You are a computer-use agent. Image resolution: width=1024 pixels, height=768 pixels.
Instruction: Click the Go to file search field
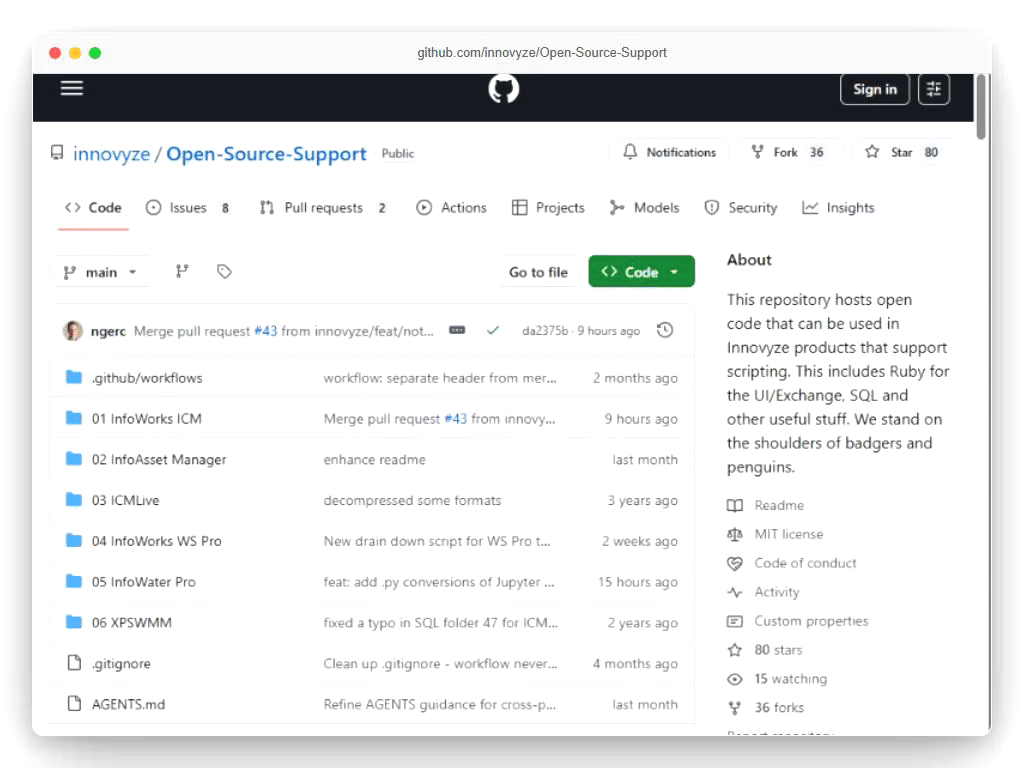[x=538, y=272]
